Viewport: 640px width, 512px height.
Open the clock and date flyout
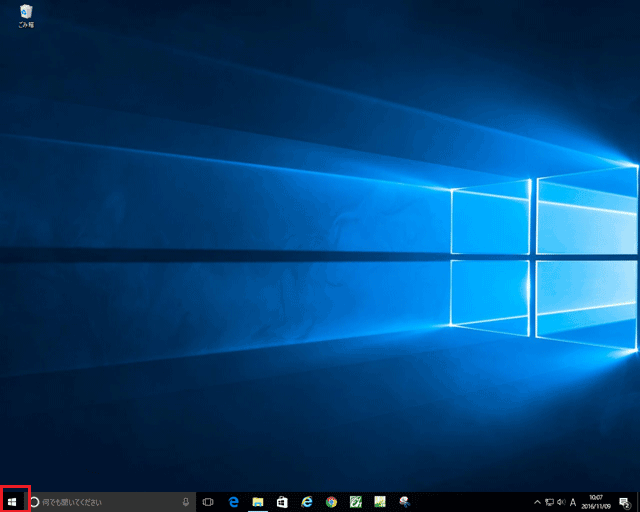click(596, 502)
